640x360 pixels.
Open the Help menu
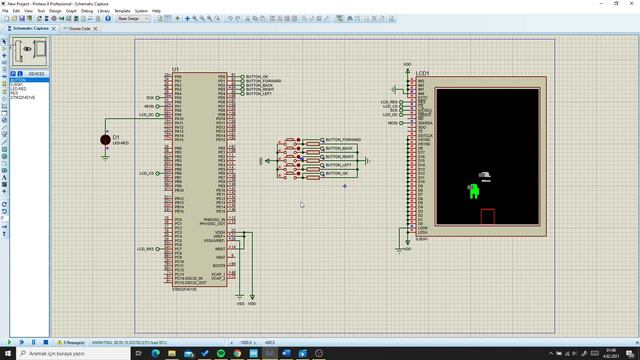click(x=156, y=11)
